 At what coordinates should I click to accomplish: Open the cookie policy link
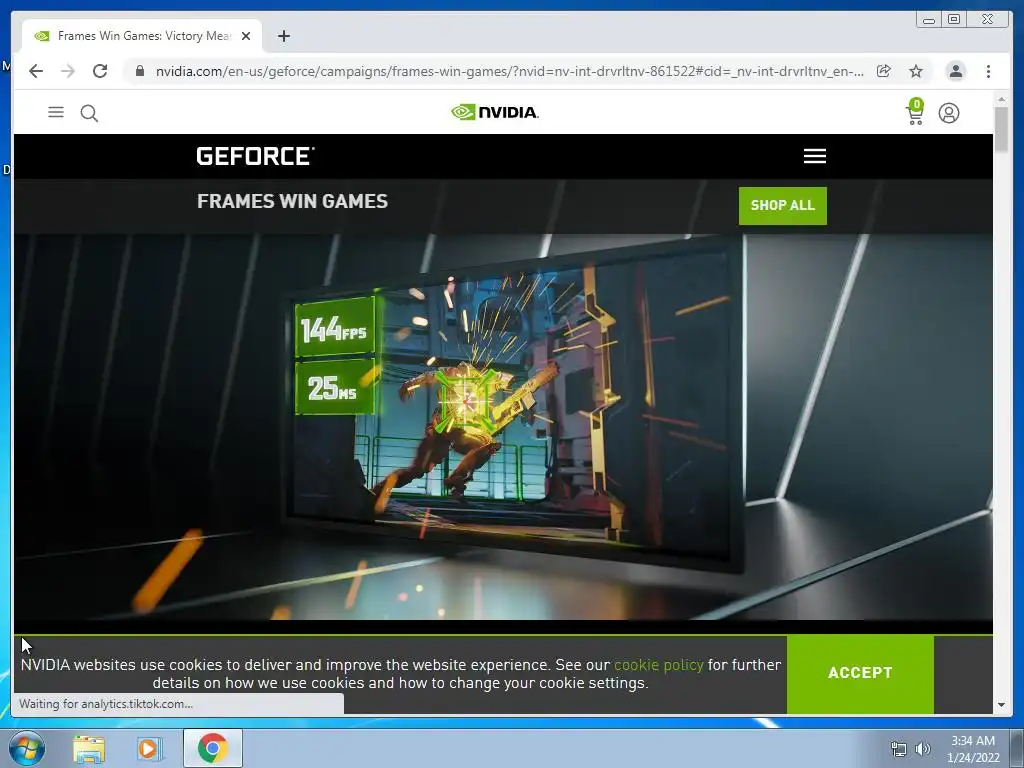click(x=658, y=665)
